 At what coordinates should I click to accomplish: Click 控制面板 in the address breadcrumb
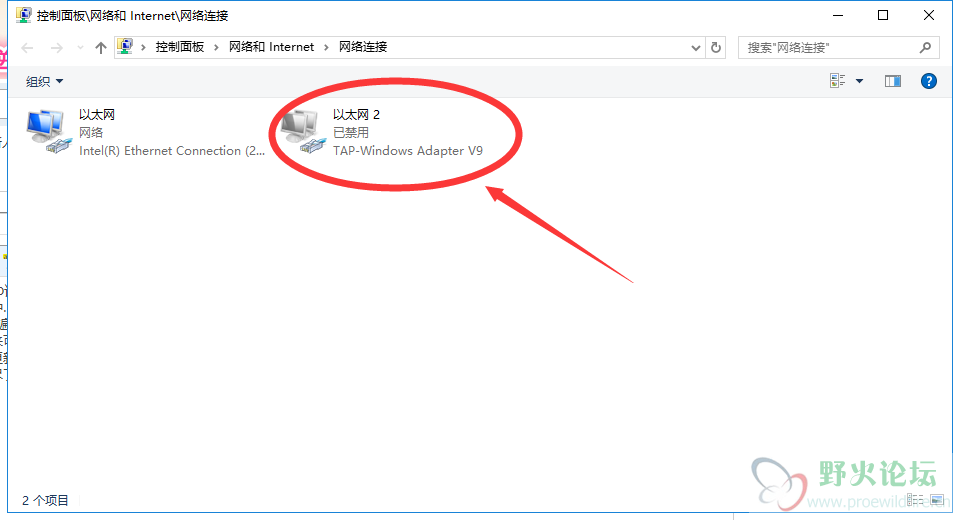coord(179,47)
